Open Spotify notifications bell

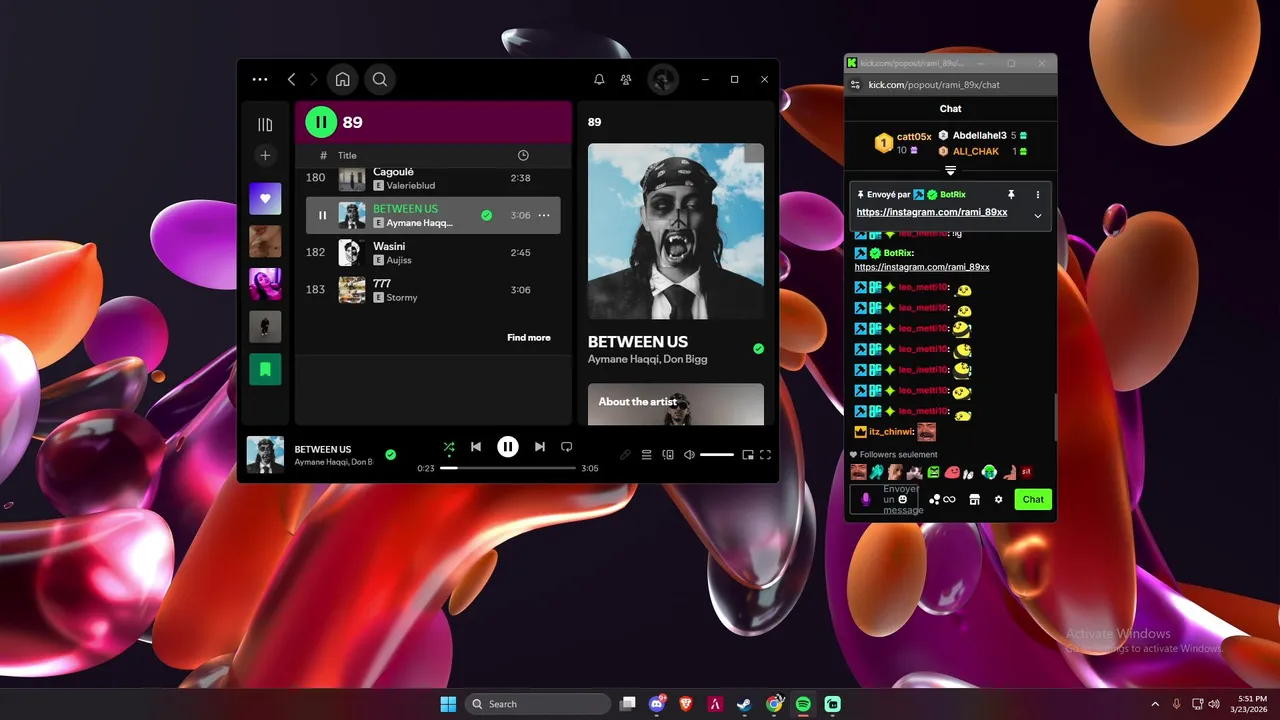(x=599, y=79)
